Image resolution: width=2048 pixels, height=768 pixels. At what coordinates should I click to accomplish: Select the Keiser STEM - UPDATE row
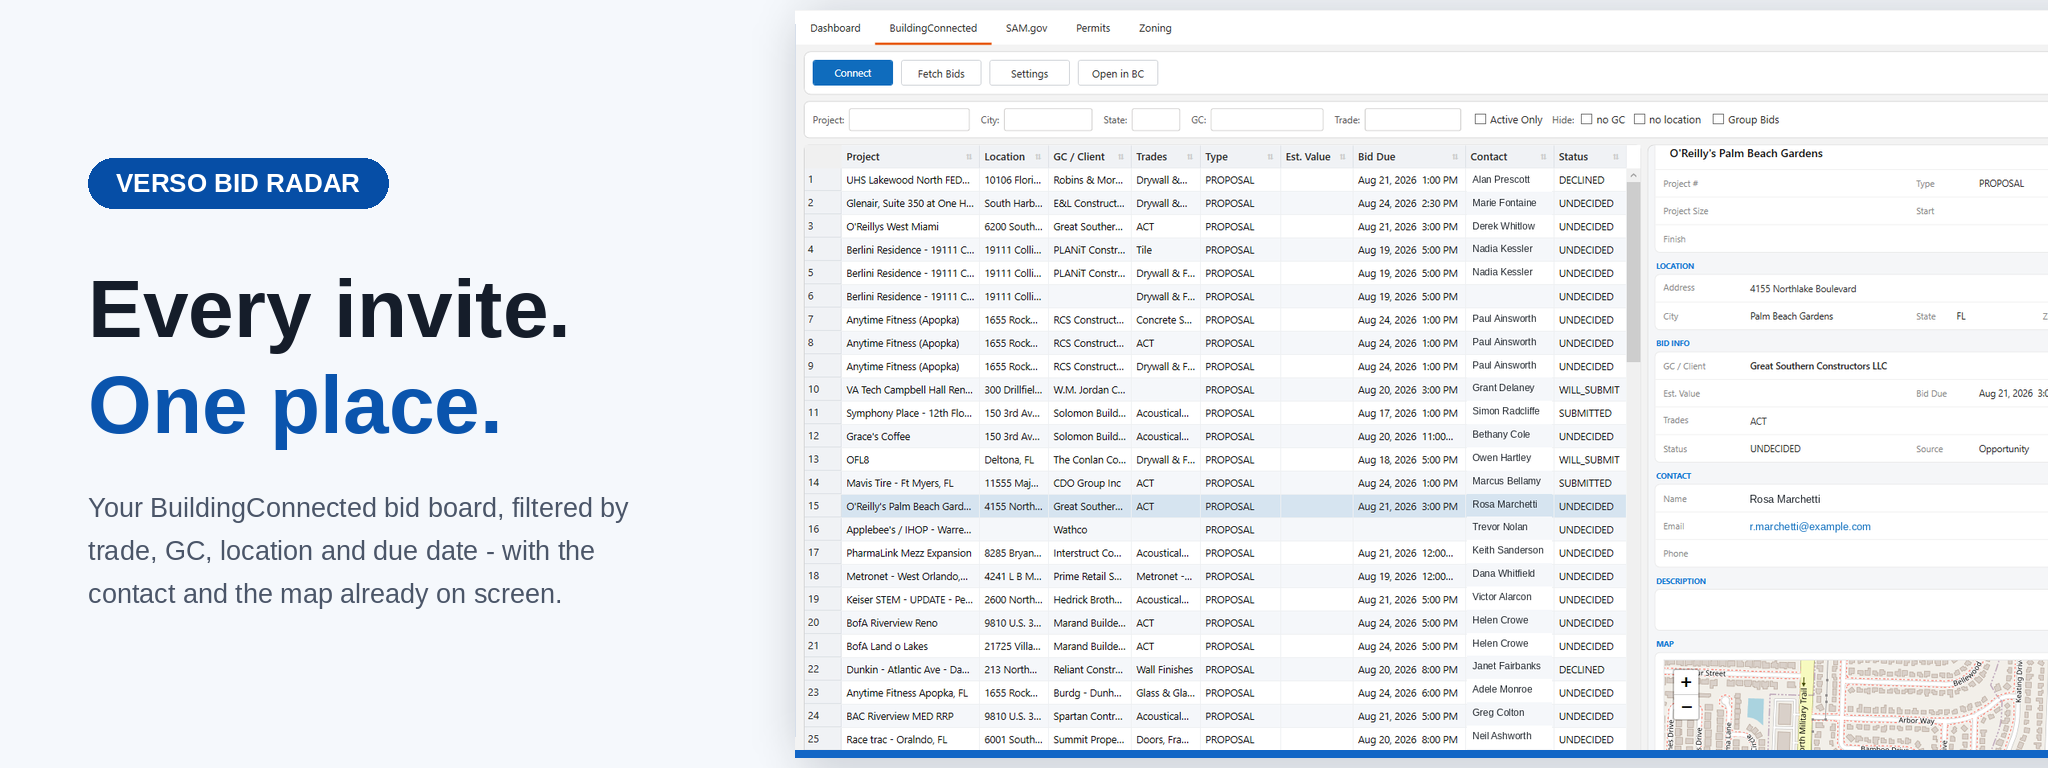[x=1216, y=600]
